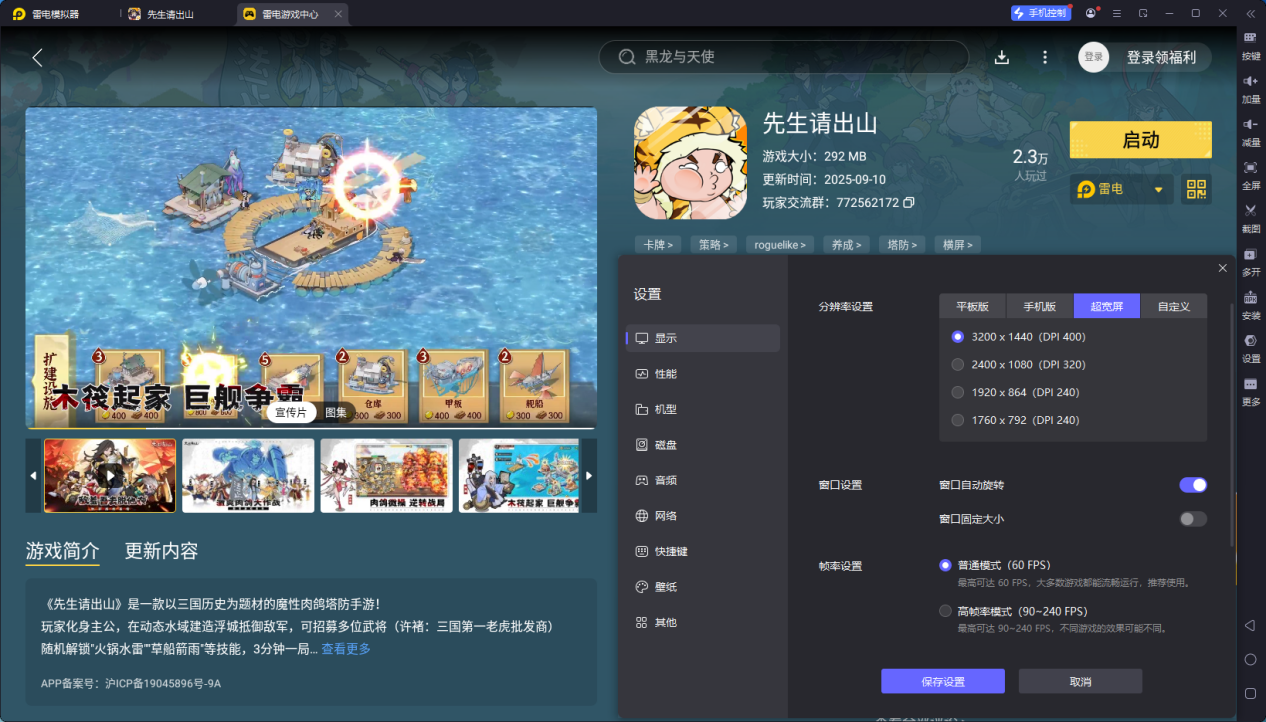
Task: Open 快捷键 settings category
Action: [x=703, y=551]
